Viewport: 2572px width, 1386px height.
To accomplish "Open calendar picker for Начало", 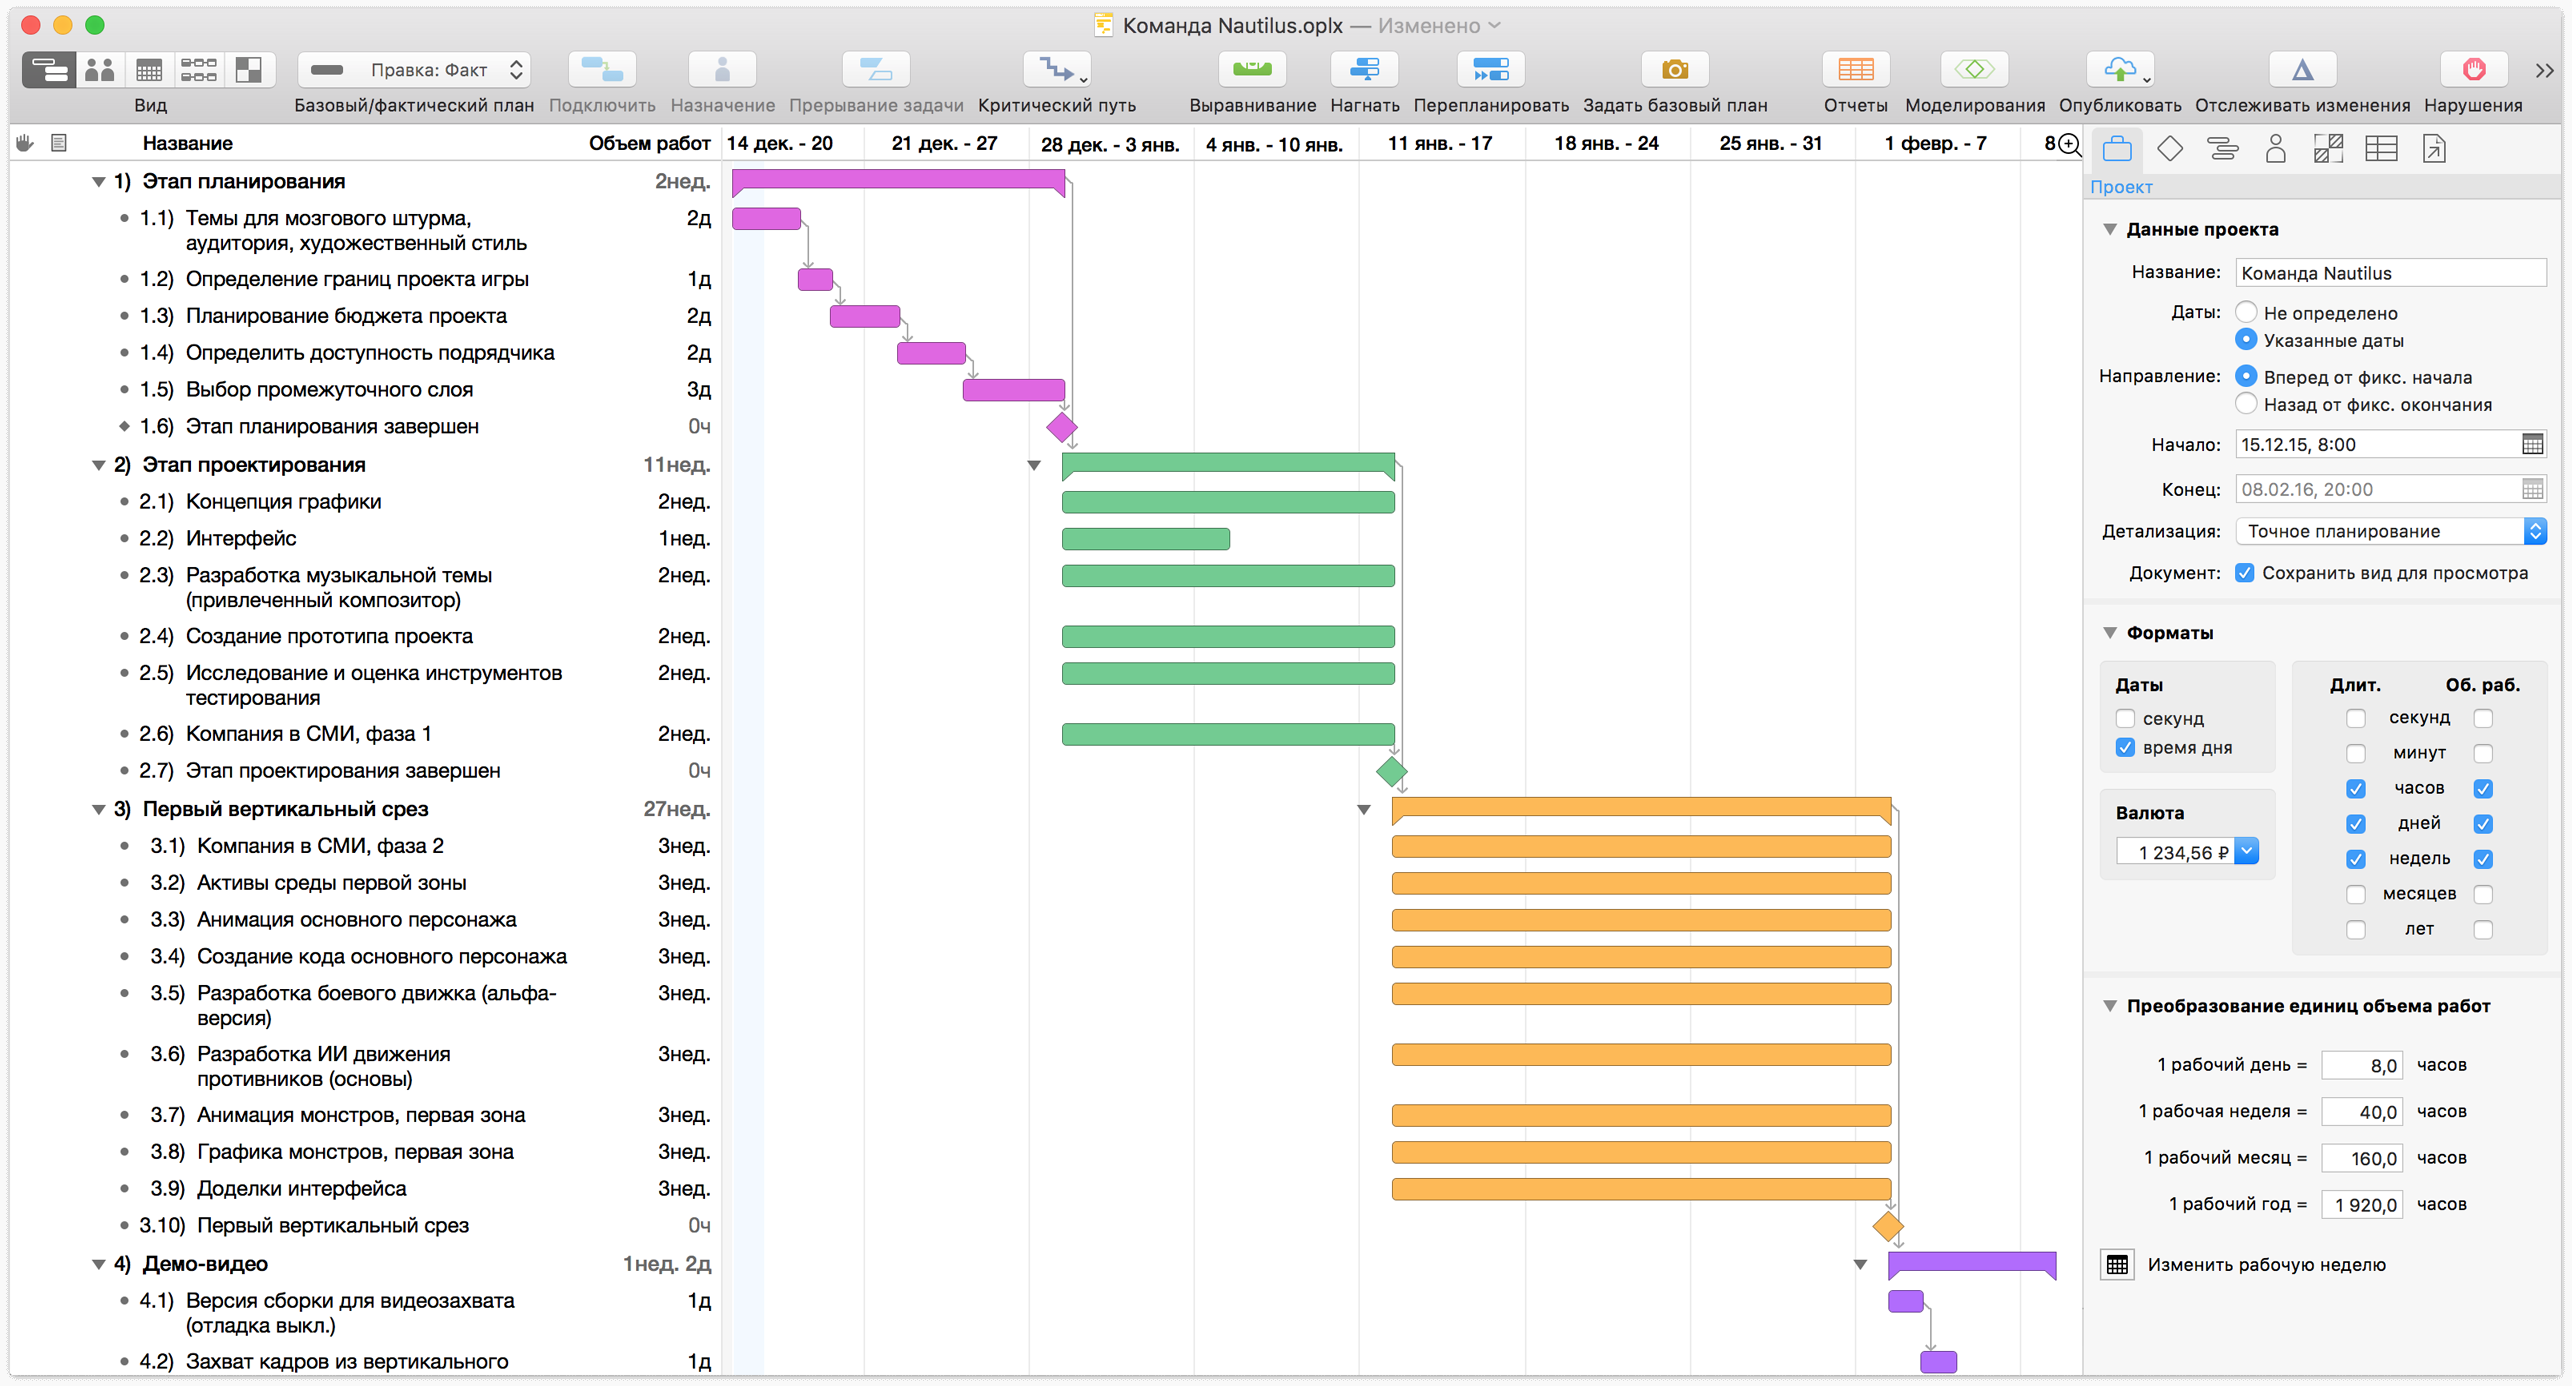I will tap(2532, 445).
